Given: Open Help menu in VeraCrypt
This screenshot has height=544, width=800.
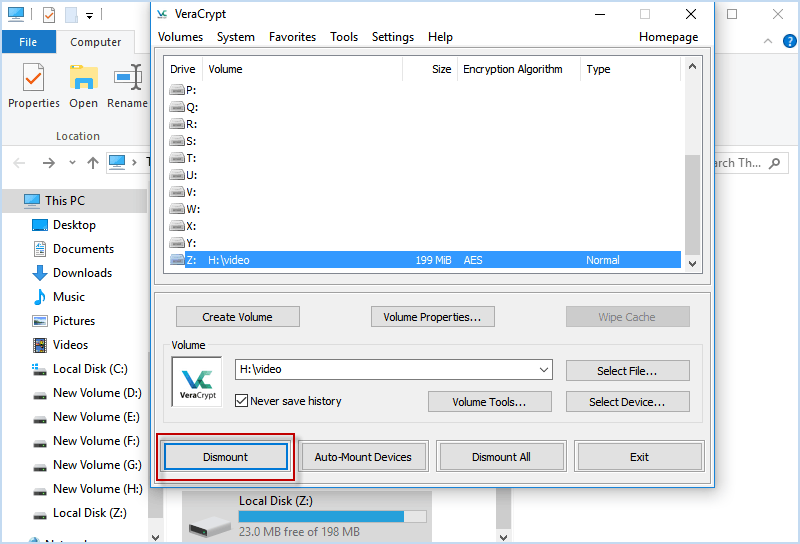Looking at the screenshot, I should point(440,37).
